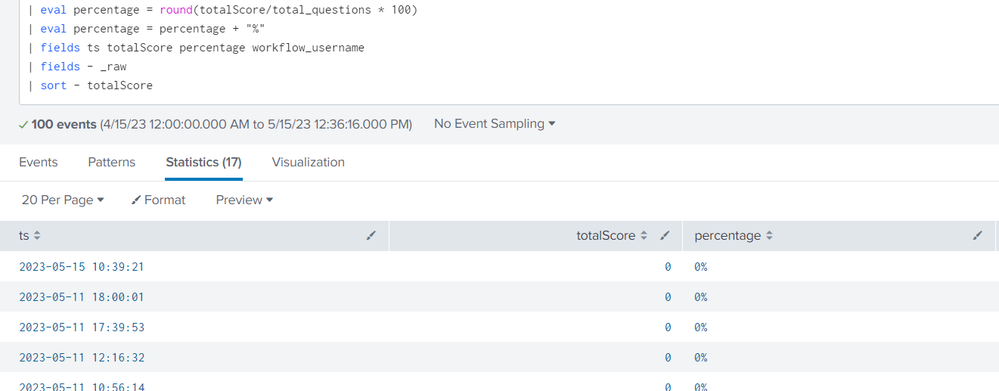Image resolution: width=999 pixels, height=391 pixels.
Task: Sort by the totalScore column
Action: coord(612,236)
